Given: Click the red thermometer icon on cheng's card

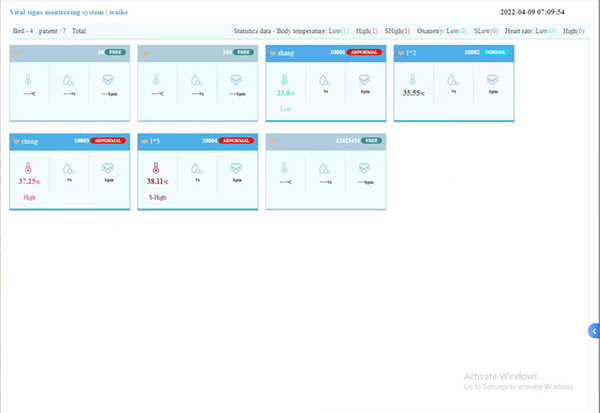Looking at the screenshot, I should [28, 168].
